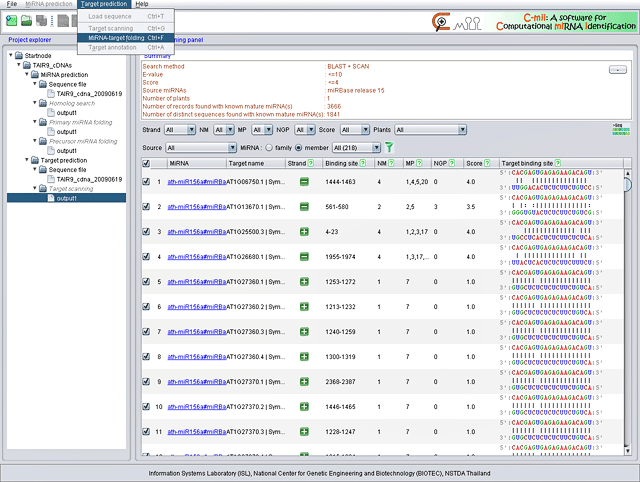640x482 pixels.
Task: Click the scrollbar down arrow of results table
Action: (x=627, y=451)
